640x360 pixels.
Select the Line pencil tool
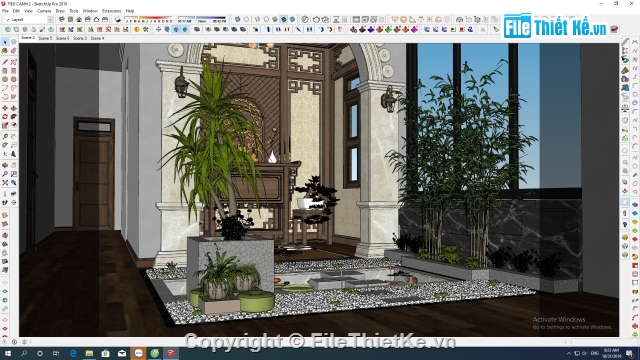tap(5, 62)
